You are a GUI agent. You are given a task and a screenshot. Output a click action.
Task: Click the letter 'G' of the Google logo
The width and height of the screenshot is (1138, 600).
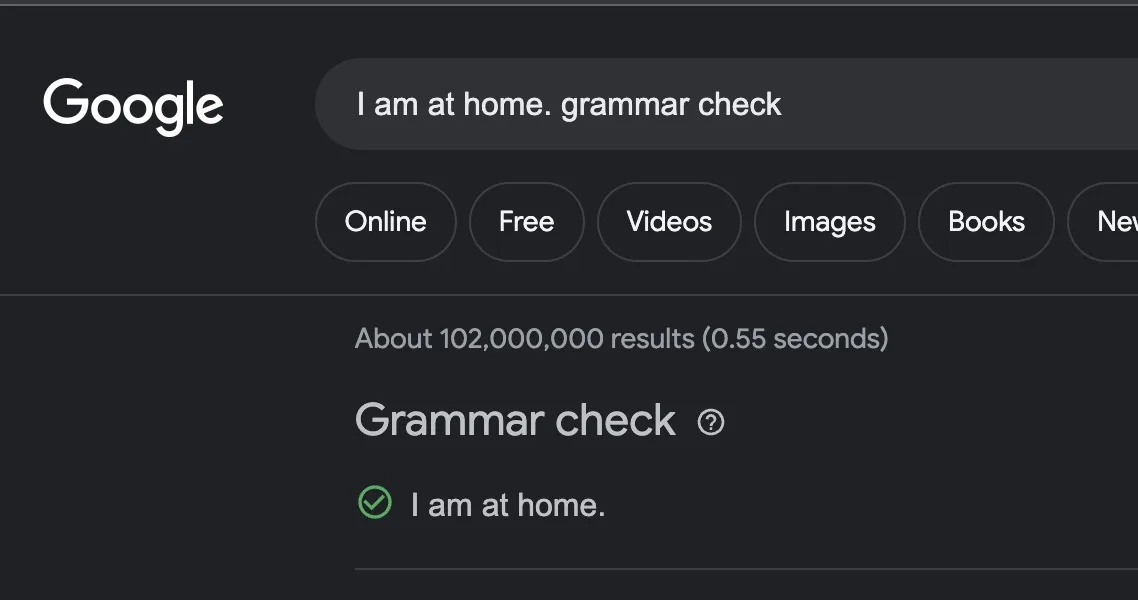click(64, 102)
